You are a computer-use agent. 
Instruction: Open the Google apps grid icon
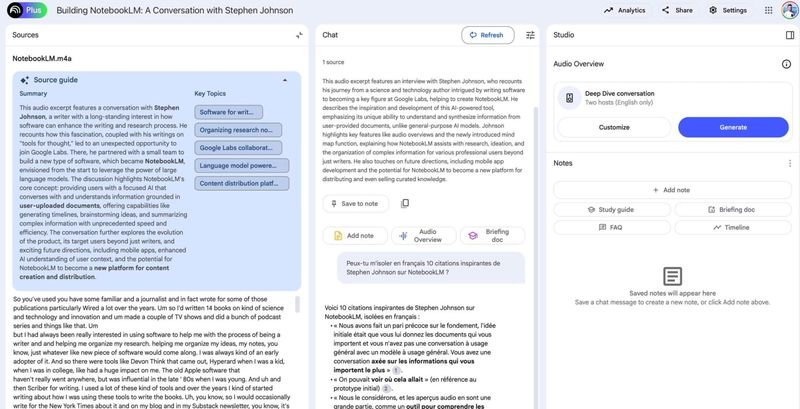(x=768, y=10)
